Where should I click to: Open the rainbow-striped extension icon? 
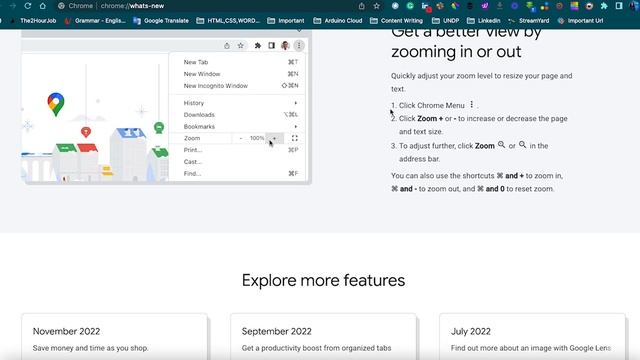click(x=575, y=6)
